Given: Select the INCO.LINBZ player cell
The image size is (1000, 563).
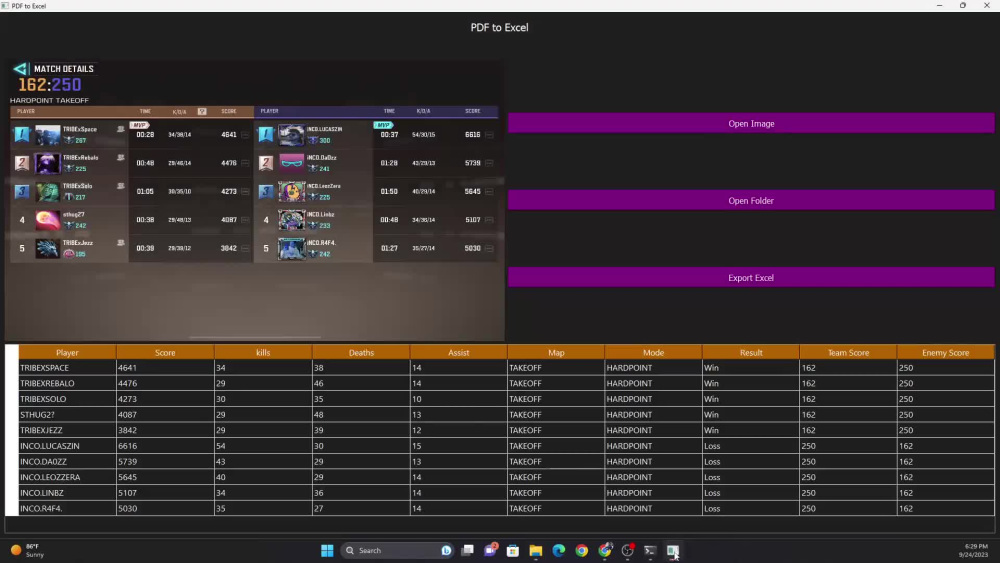Looking at the screenshot, I should pyautogui.click(x=67, y=493).
